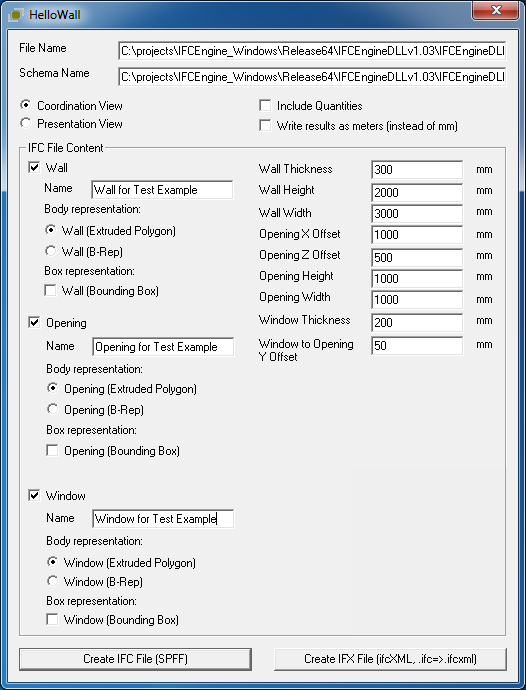Click the Opening X Offset field
This screenshot has width=526, height=690.
click(x=417, y=235)
